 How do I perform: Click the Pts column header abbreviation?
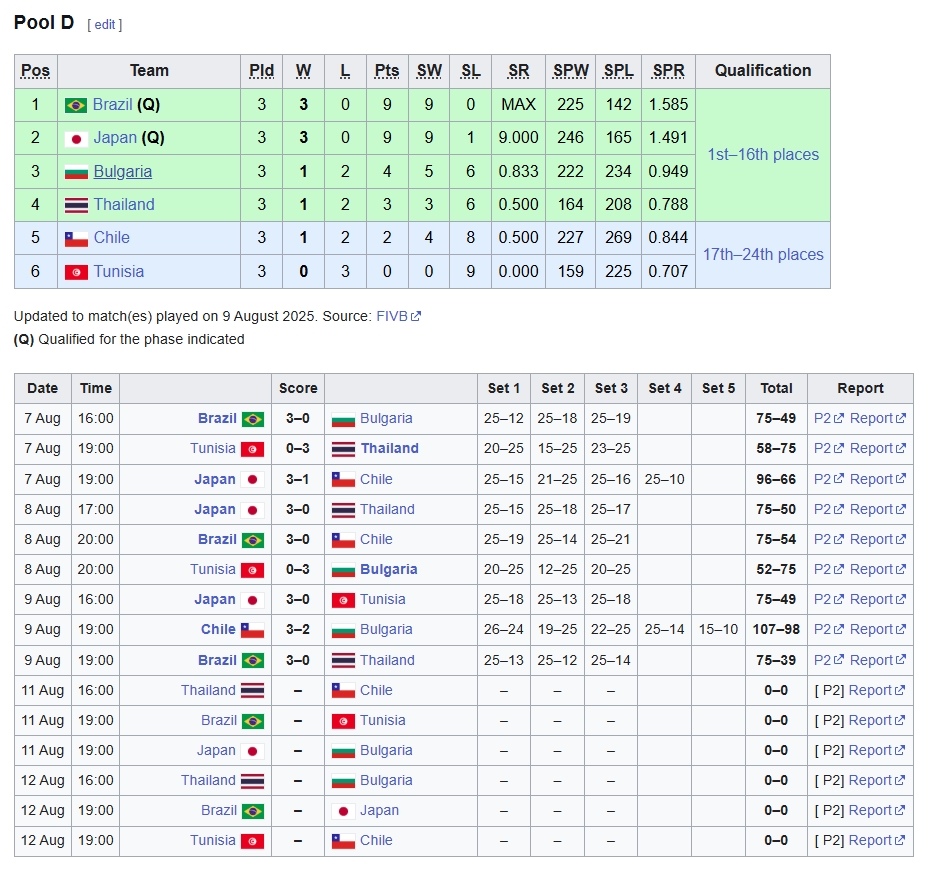[x=386, y=71]
